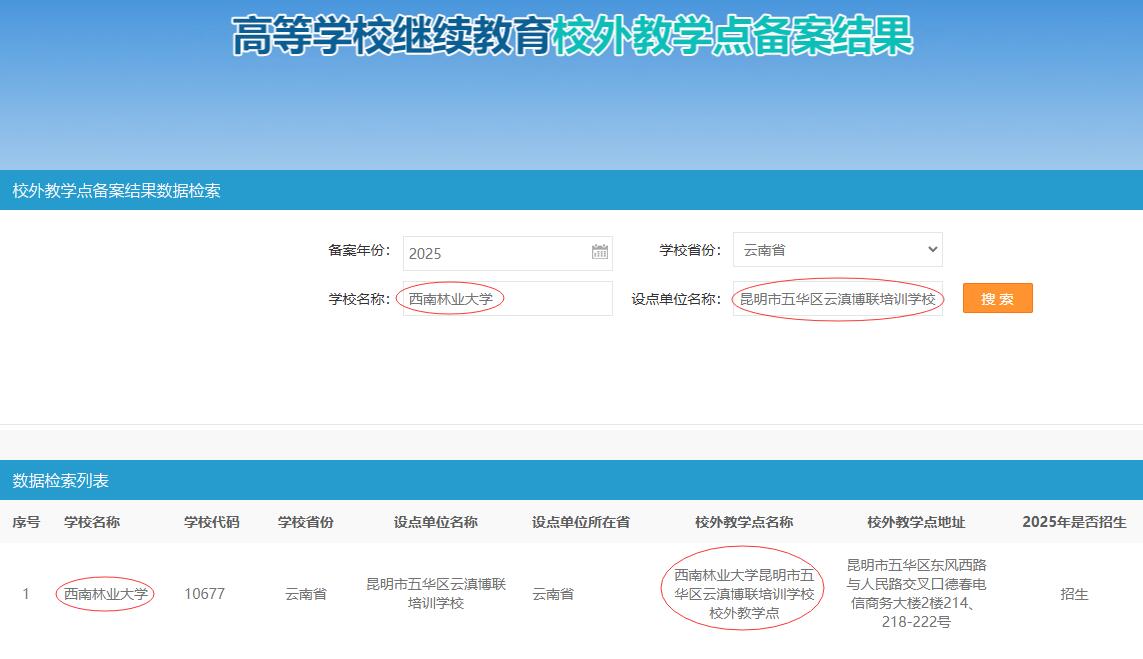Click the 招生 status cell in the row
The height and width of the screenshot is (659, 1143).
pos(1074,594)
